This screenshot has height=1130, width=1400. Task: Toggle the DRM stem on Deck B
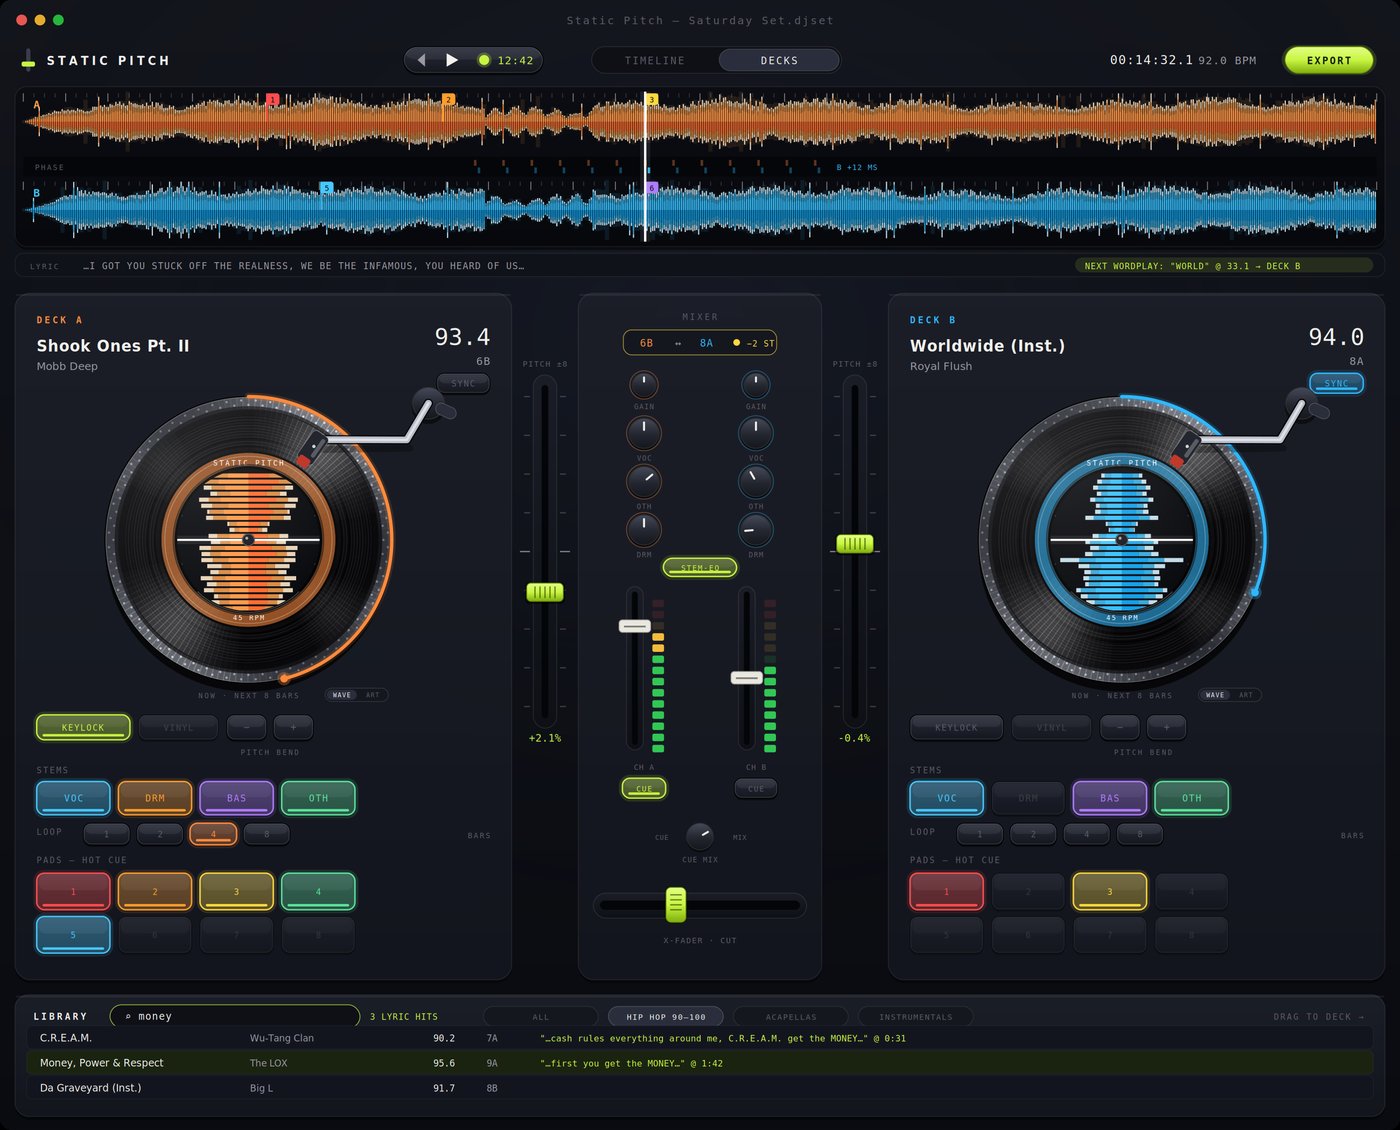click(x=1028, y=798)
